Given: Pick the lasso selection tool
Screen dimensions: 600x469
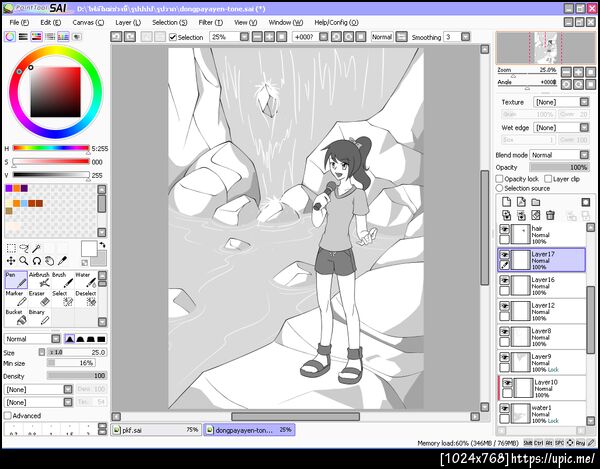Looking at the screenshot, I should [24, 249].
